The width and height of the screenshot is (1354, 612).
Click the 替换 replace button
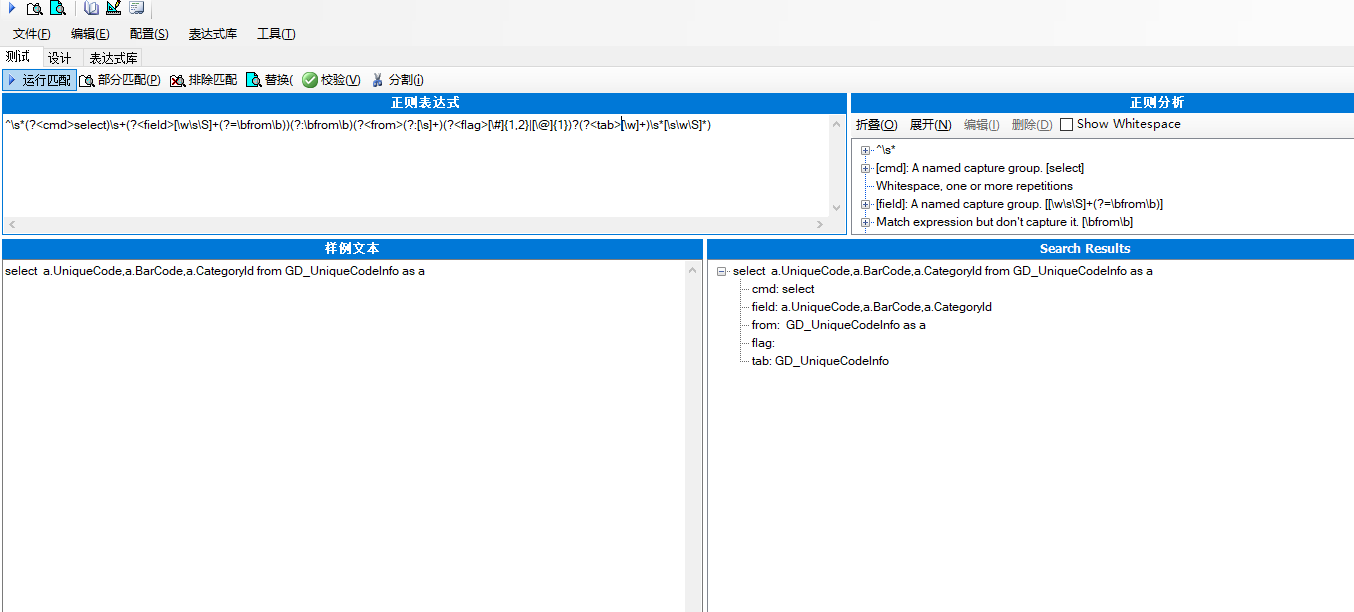(270, 80)
